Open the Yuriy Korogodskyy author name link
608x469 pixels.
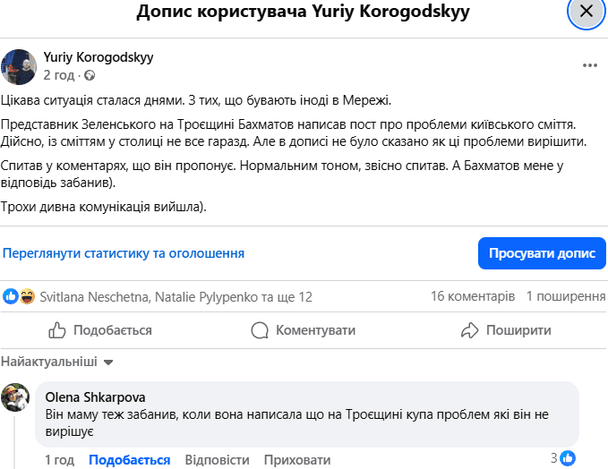click(x=98, y=57)
